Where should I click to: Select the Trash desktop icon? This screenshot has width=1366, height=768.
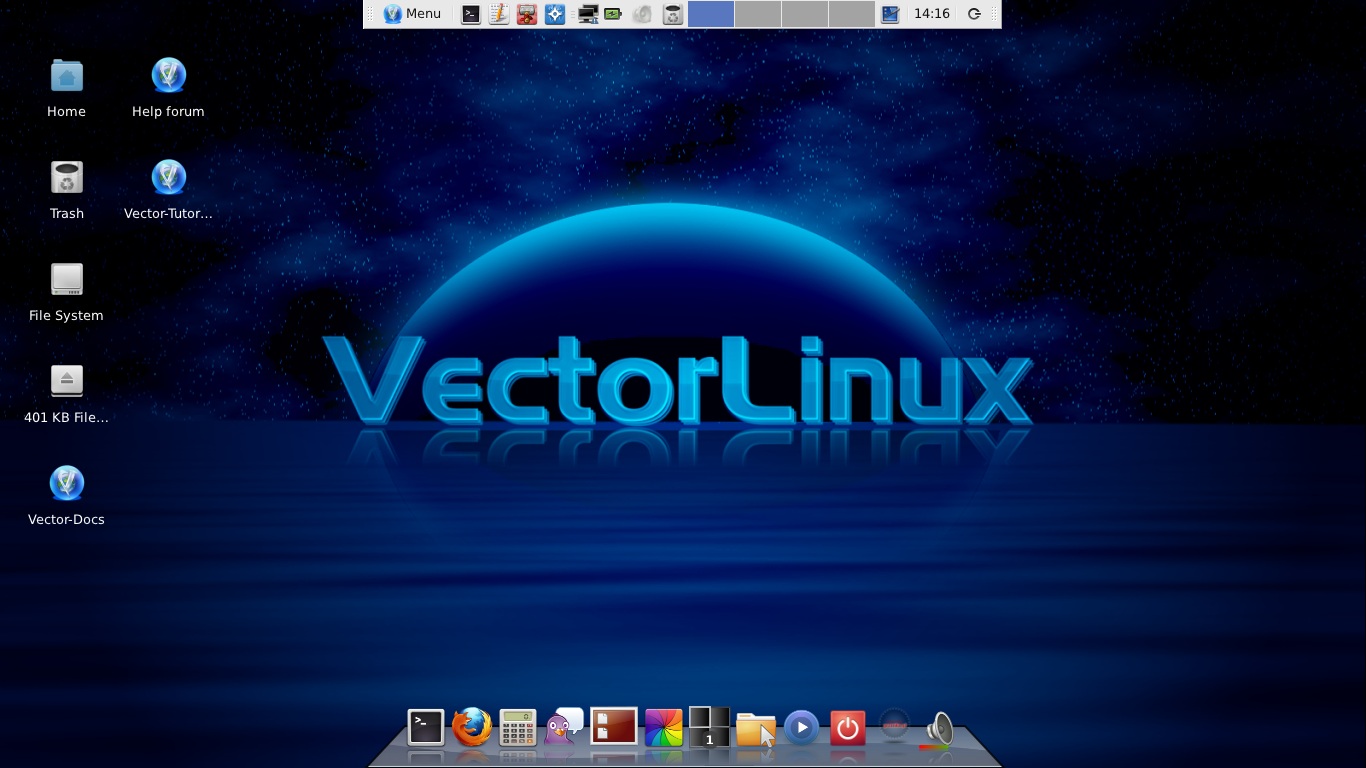[67, 178]
